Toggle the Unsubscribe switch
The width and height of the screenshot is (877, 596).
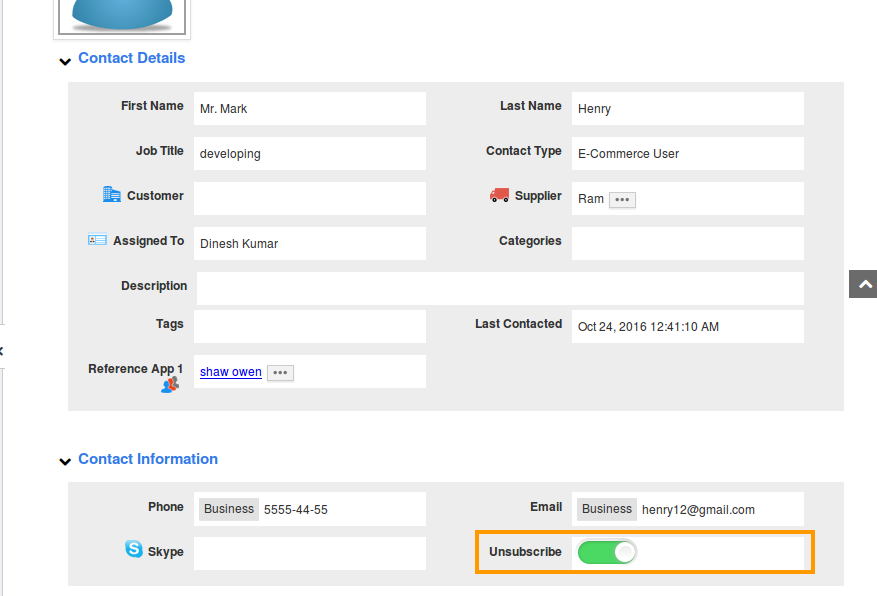coord(607,552)
